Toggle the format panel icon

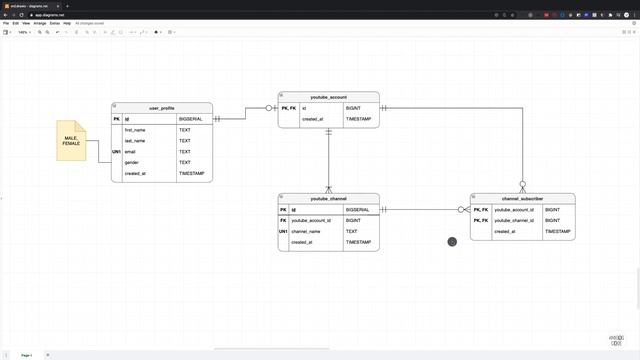coord(629,32)
